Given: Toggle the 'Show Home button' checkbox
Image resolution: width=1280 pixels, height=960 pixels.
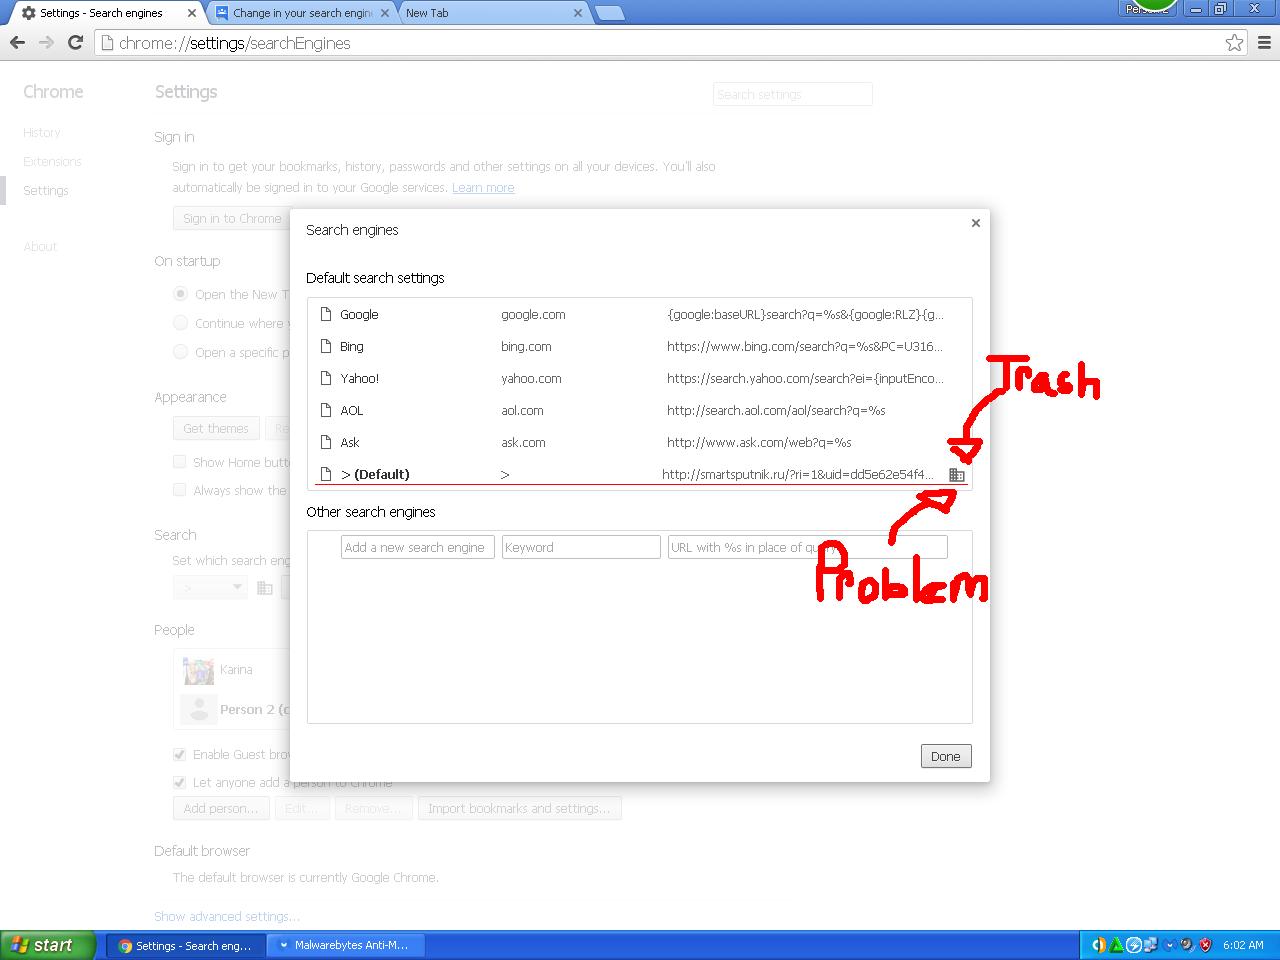Looking at the screenshot, I should pos(180,462).
